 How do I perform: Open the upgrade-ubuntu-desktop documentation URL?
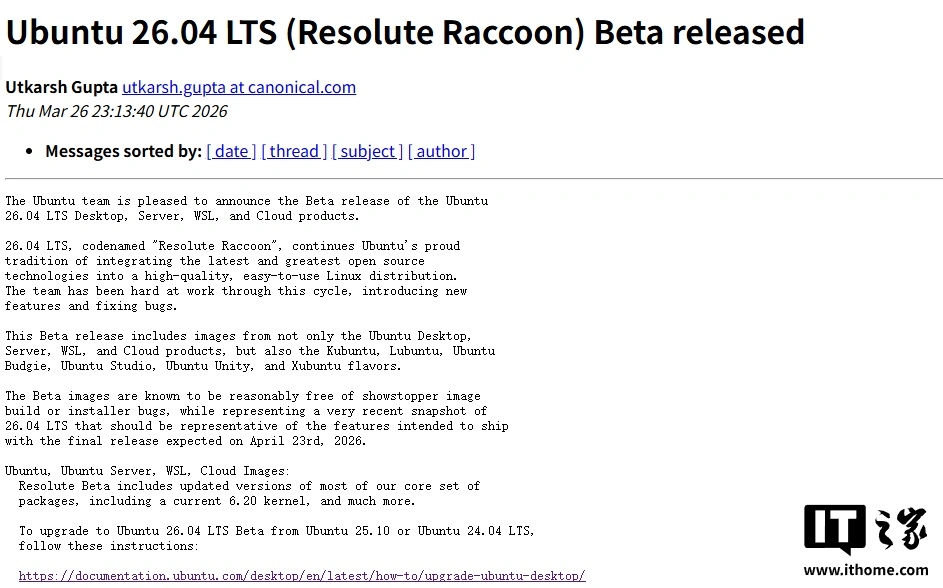pyautogui.click(x=301, y=576)
